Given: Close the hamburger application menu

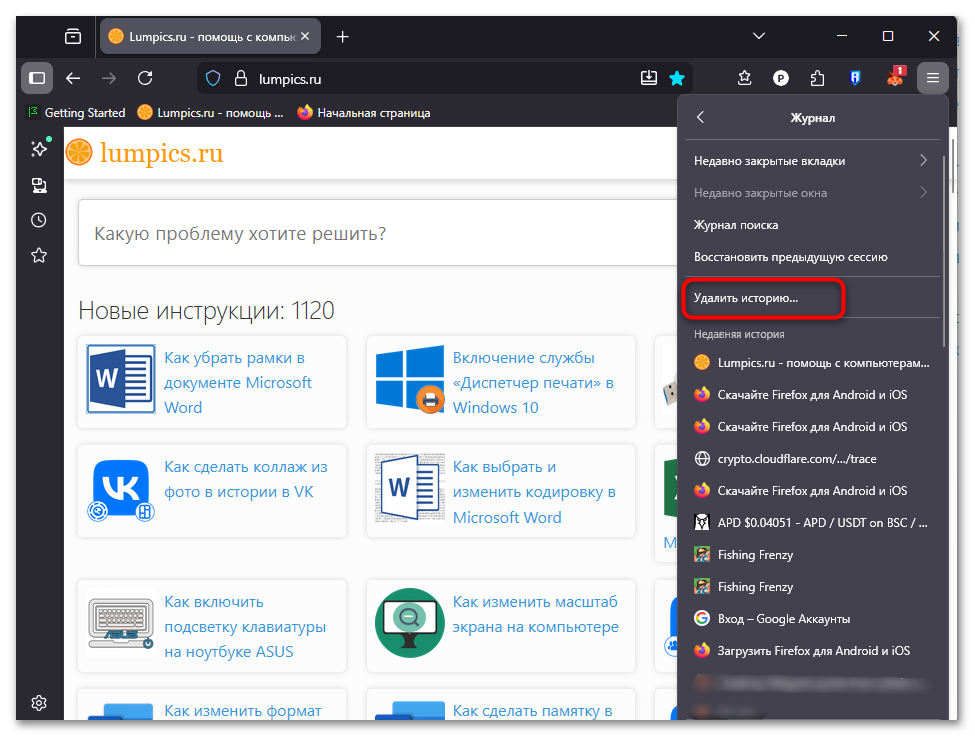Looking at the screenshot, I should [932, 78].
